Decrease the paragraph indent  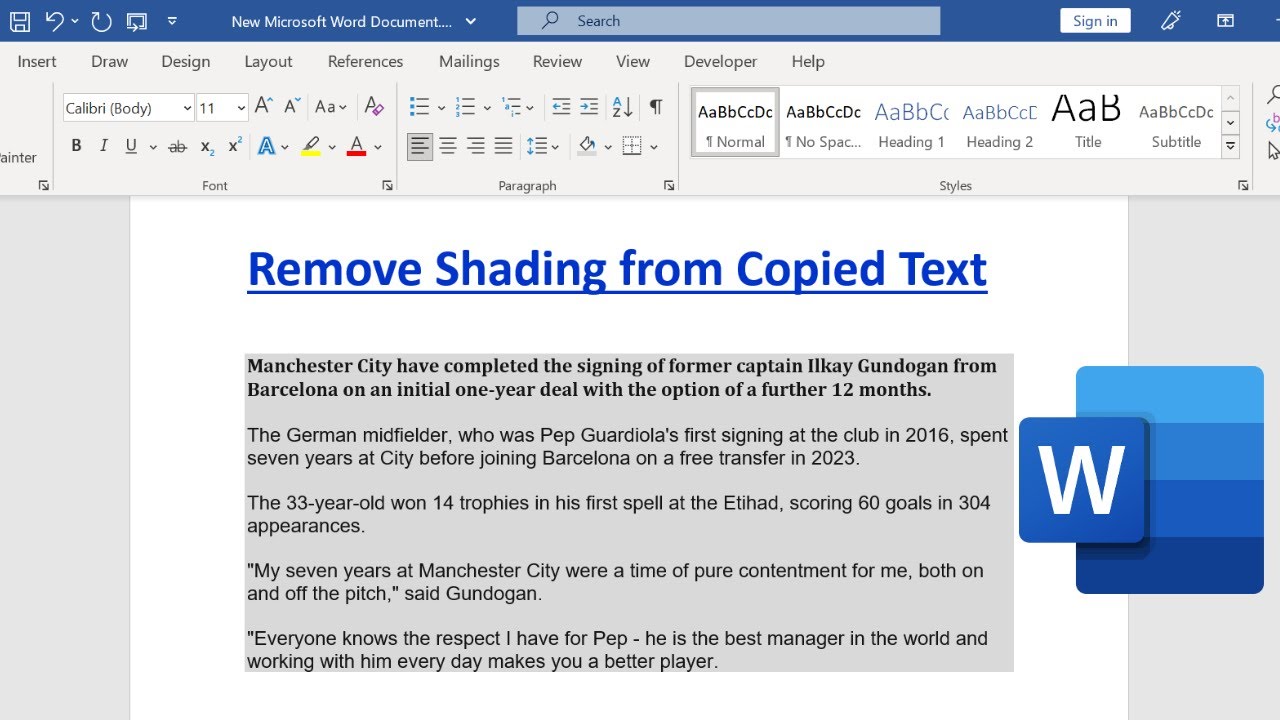click(x=561, y=106)
